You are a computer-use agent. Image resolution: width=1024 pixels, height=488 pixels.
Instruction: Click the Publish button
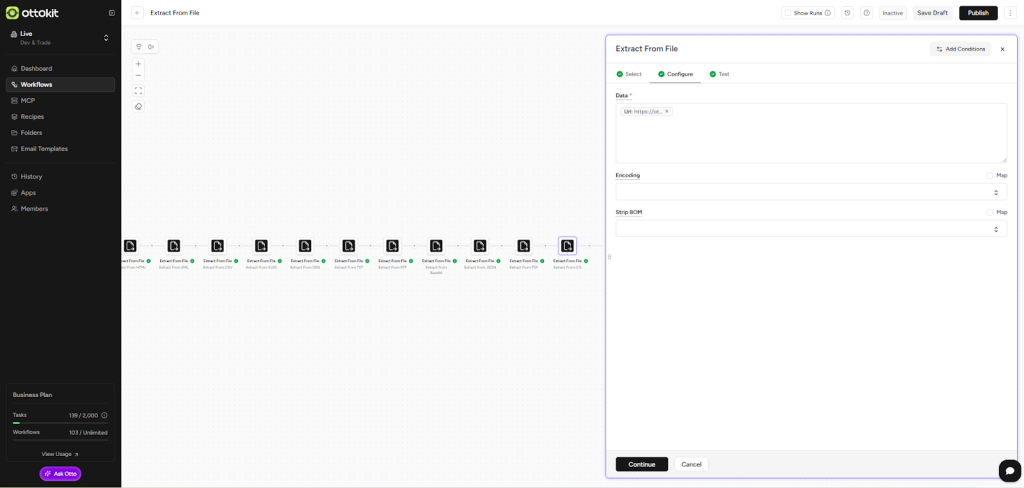click(x=977, y=13)
